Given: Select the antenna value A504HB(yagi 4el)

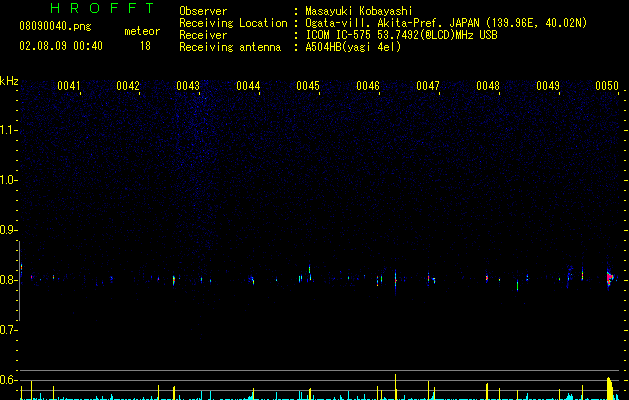Looking at the screenshot, I should 353,47.
